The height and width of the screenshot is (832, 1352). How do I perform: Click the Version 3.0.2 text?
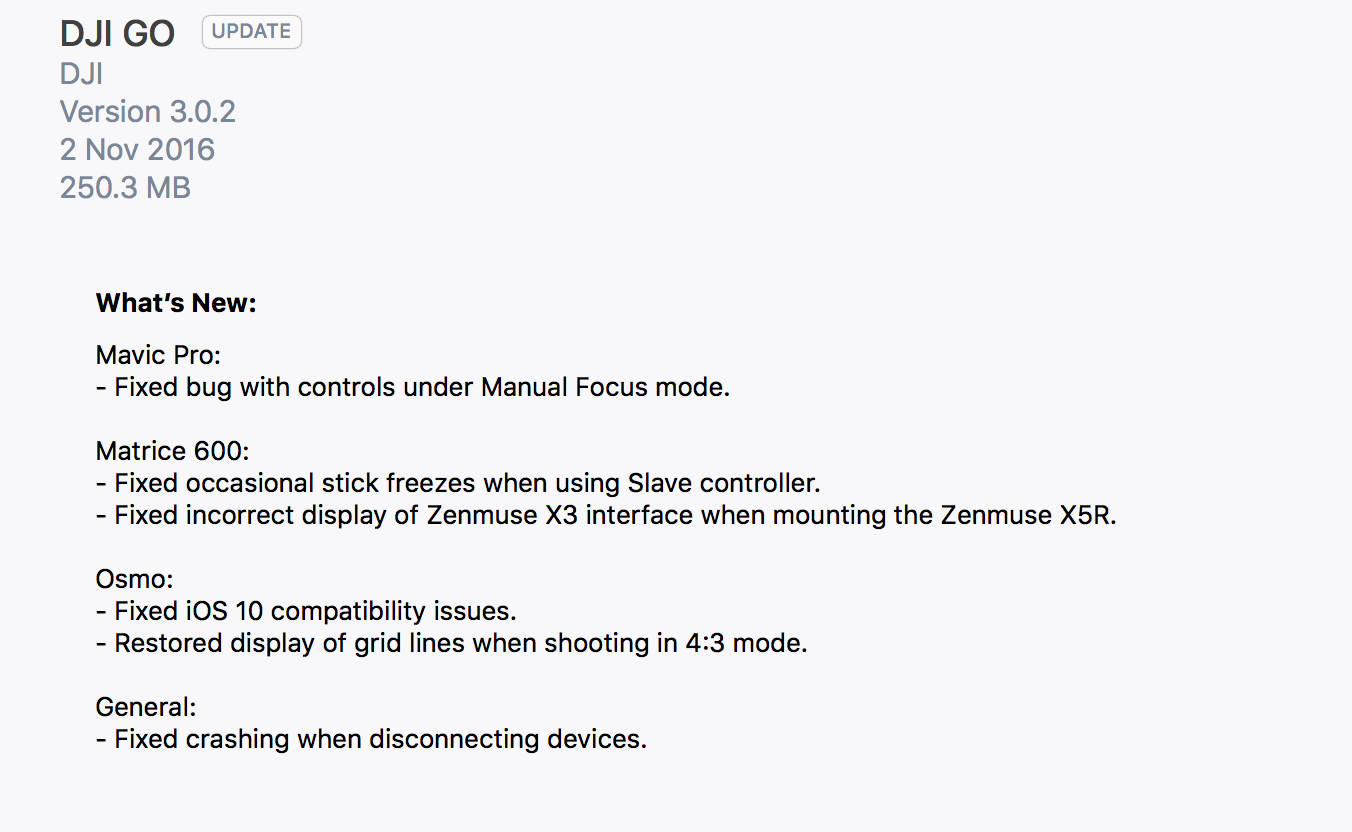[x=148, y=112]
